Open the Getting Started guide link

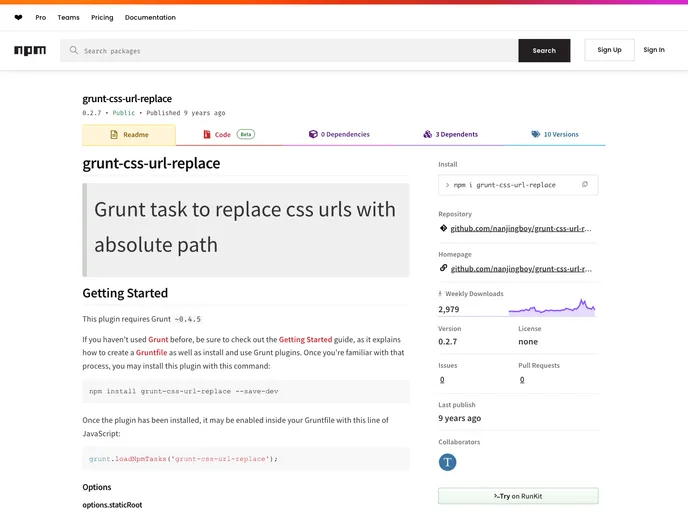pyautogui.click(x=305, y=340)
